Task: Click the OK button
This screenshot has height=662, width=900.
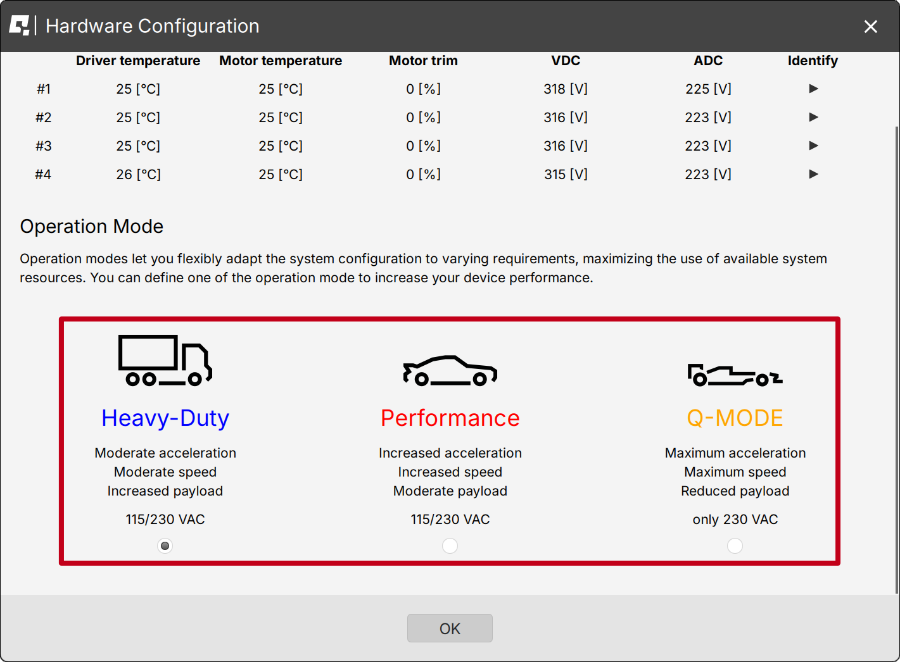Action: pyautogui.click(x=449, y=628)
